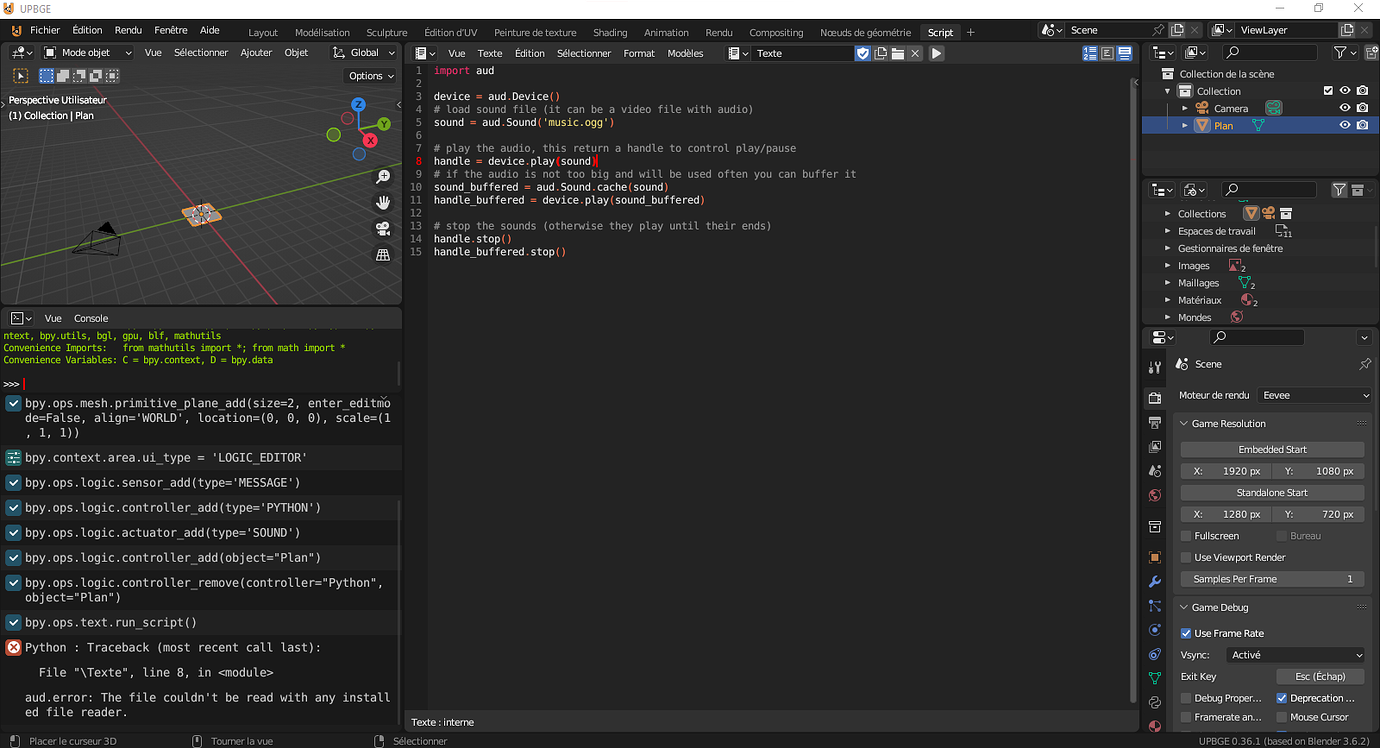Click the open-text folder icon in text editor
Viewport: 1380px width, 748px height.
coord(898,53)
